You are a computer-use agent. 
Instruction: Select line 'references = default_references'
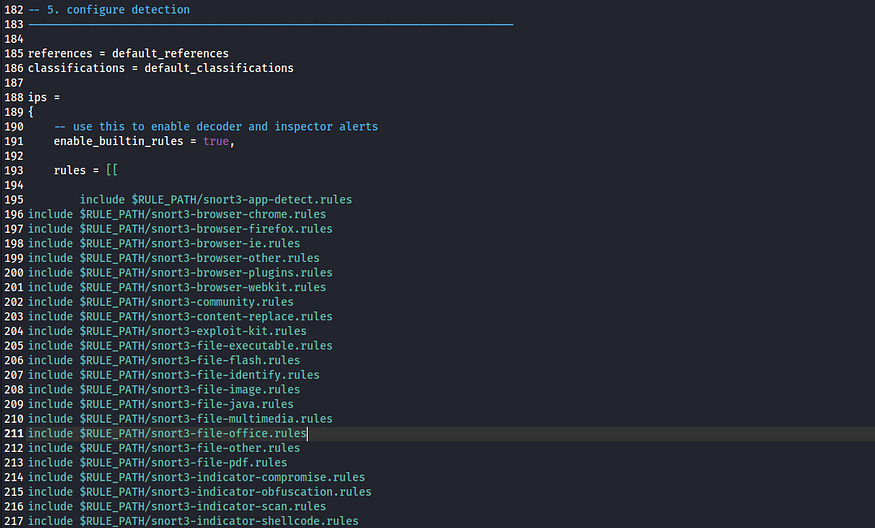(x=128, y=53)
